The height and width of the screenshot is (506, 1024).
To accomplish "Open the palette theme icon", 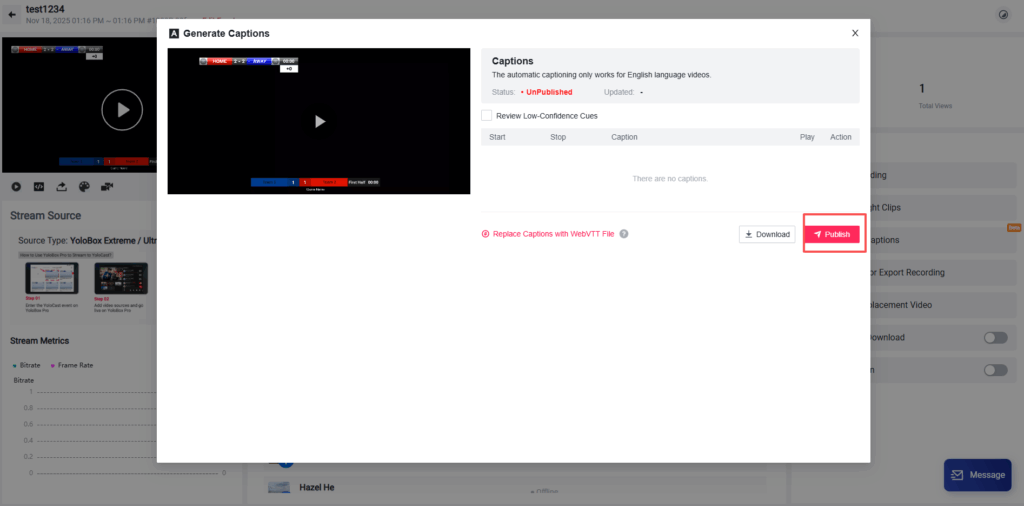I will point(84,186).
